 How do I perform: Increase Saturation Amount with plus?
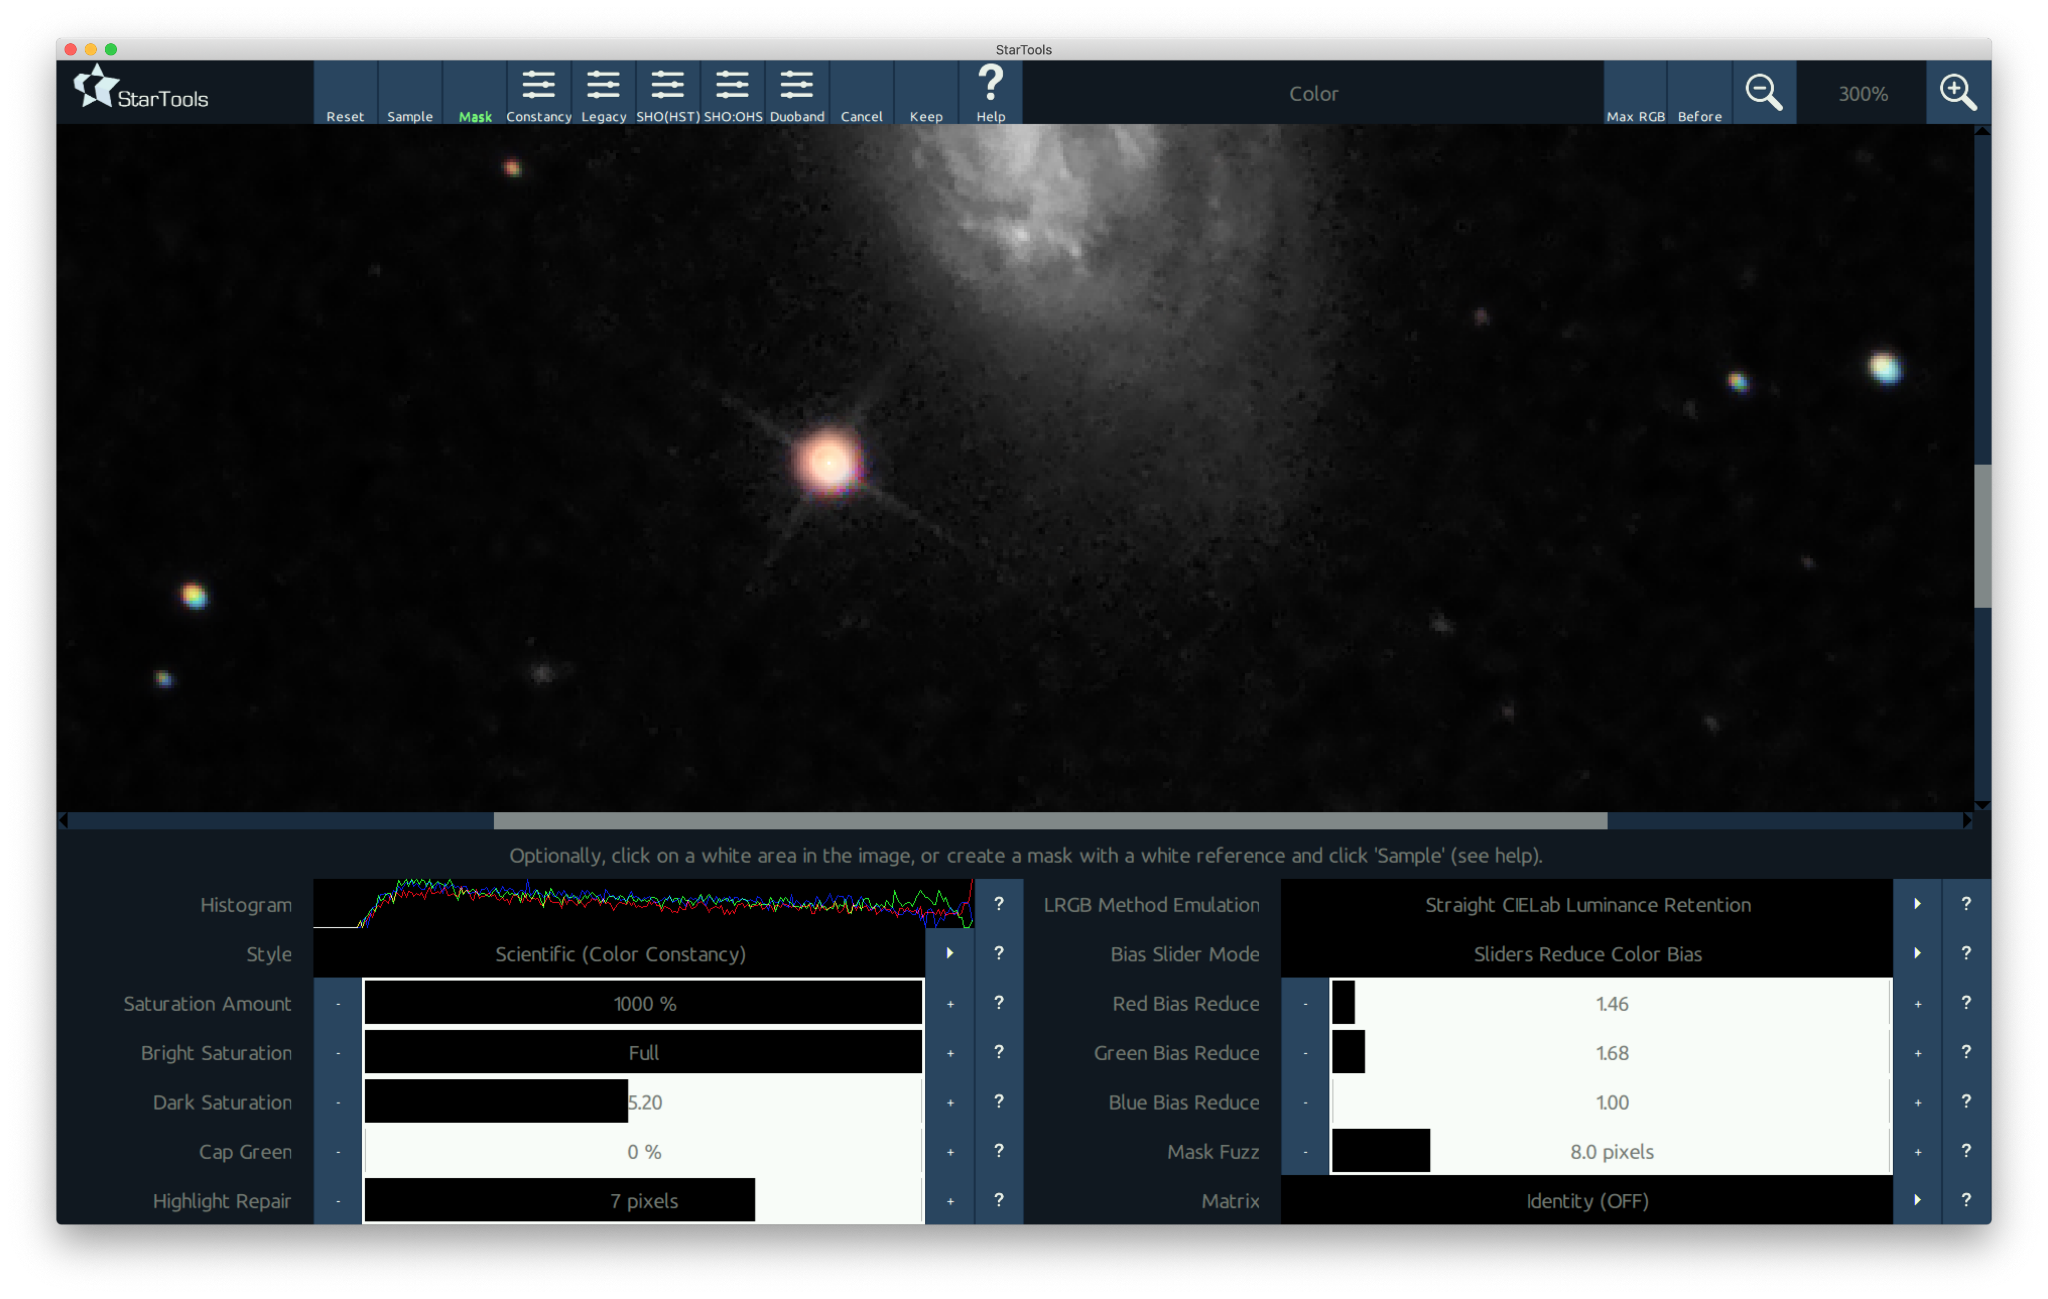(x=950, y=1003)
